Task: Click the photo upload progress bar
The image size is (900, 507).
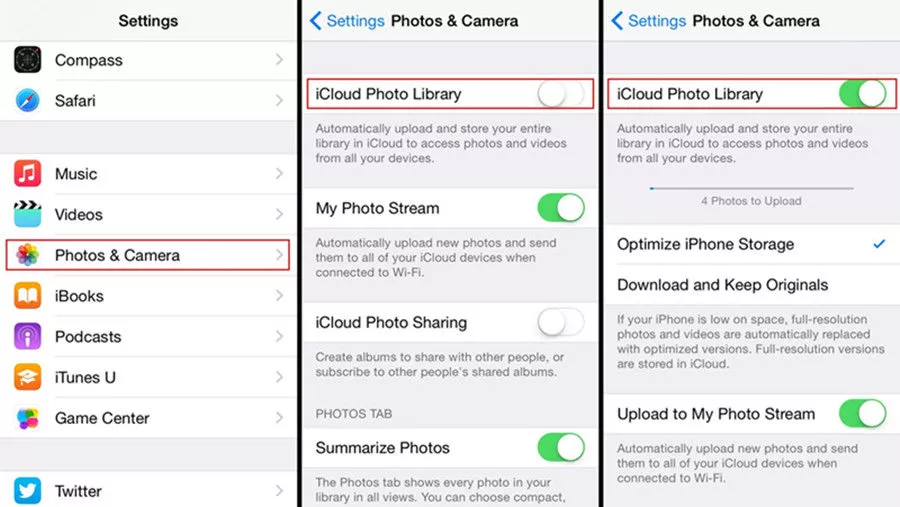Action: pos(751,188)
